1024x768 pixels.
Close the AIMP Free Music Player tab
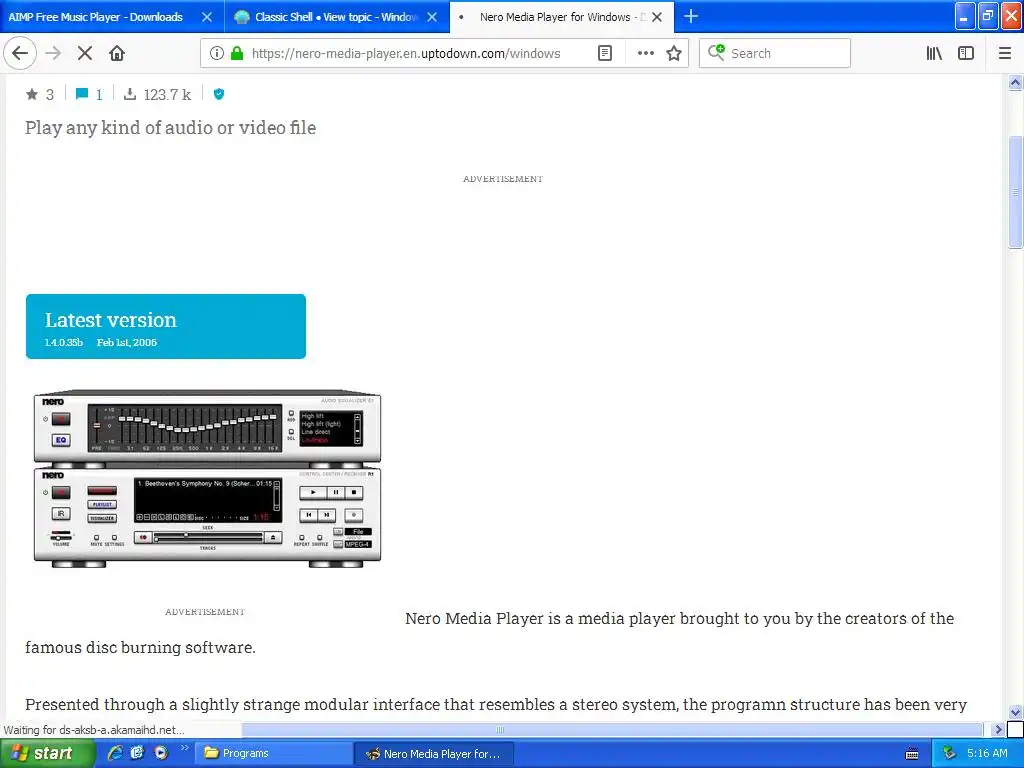click(x=207, y=17)
